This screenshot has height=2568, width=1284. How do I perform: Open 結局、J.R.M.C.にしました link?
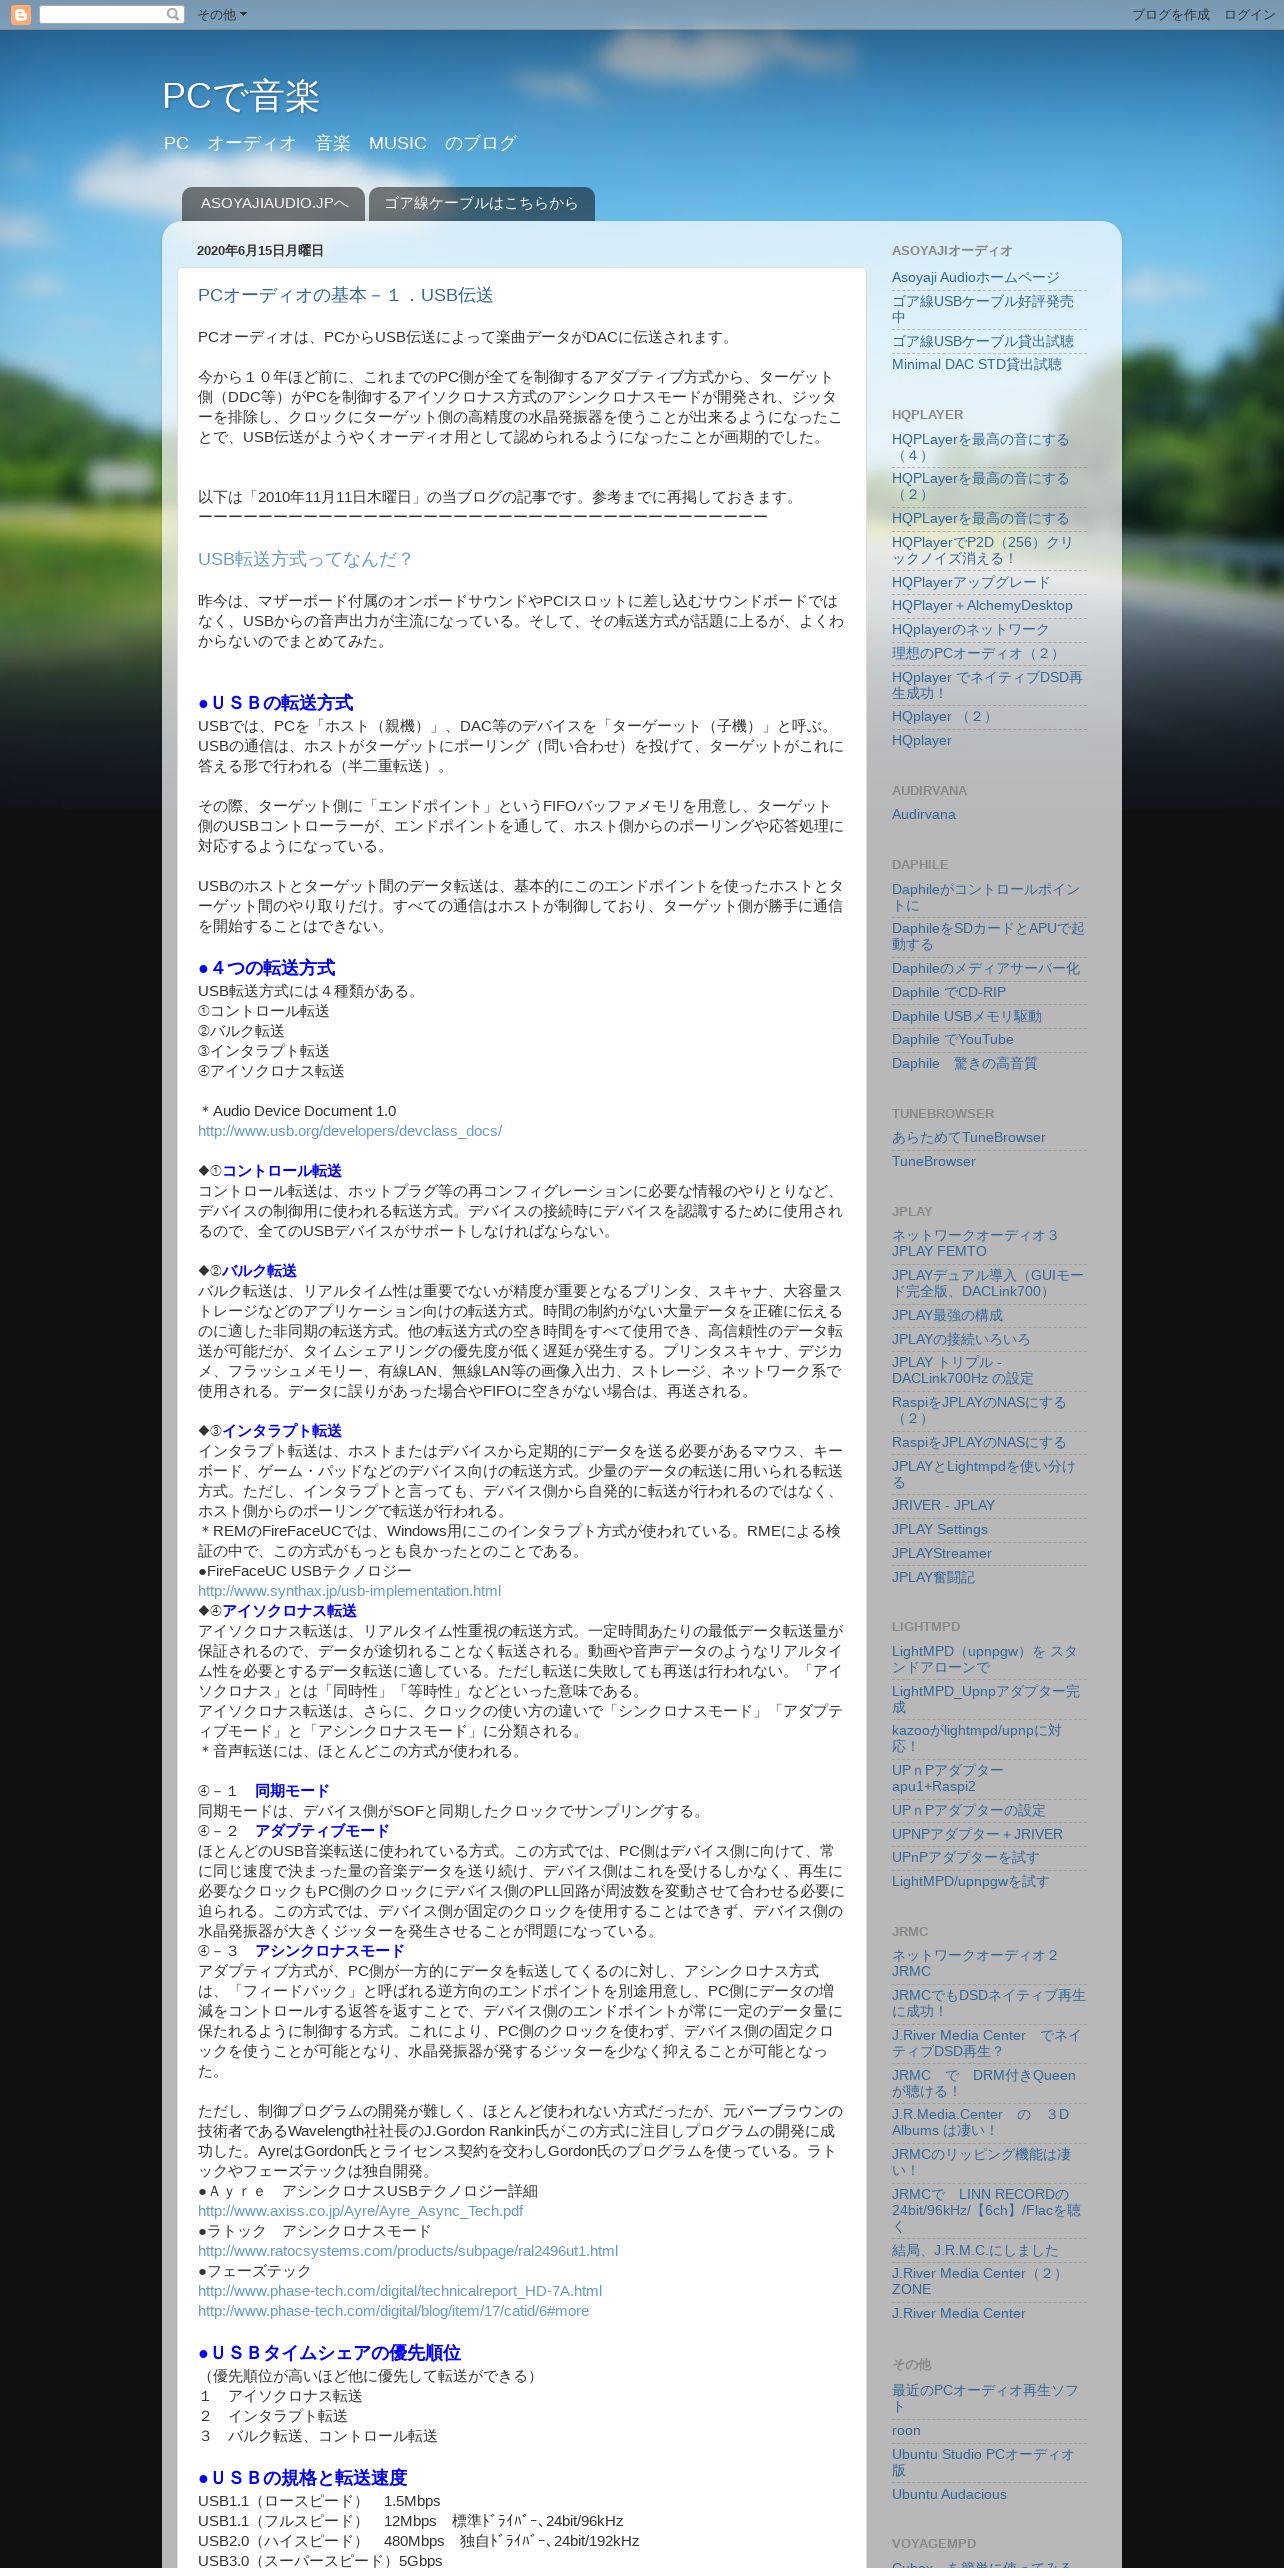pos(975,2250)
